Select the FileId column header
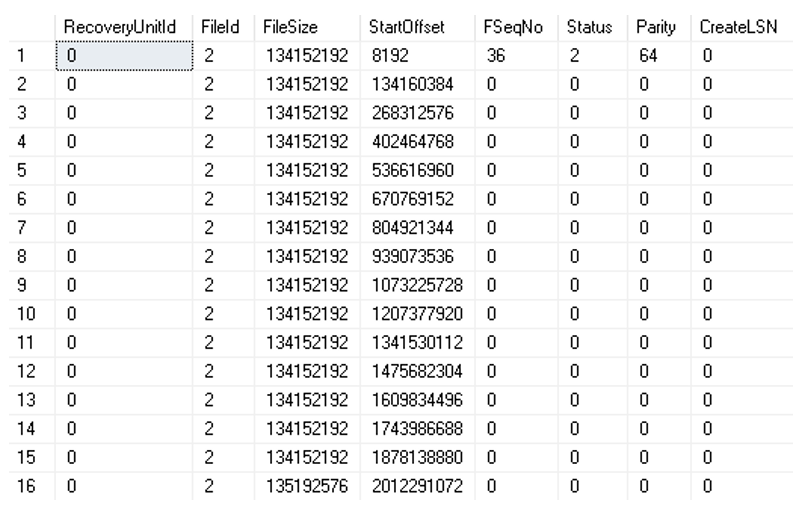This screenshot has height=506, width=802. point(221,24)
